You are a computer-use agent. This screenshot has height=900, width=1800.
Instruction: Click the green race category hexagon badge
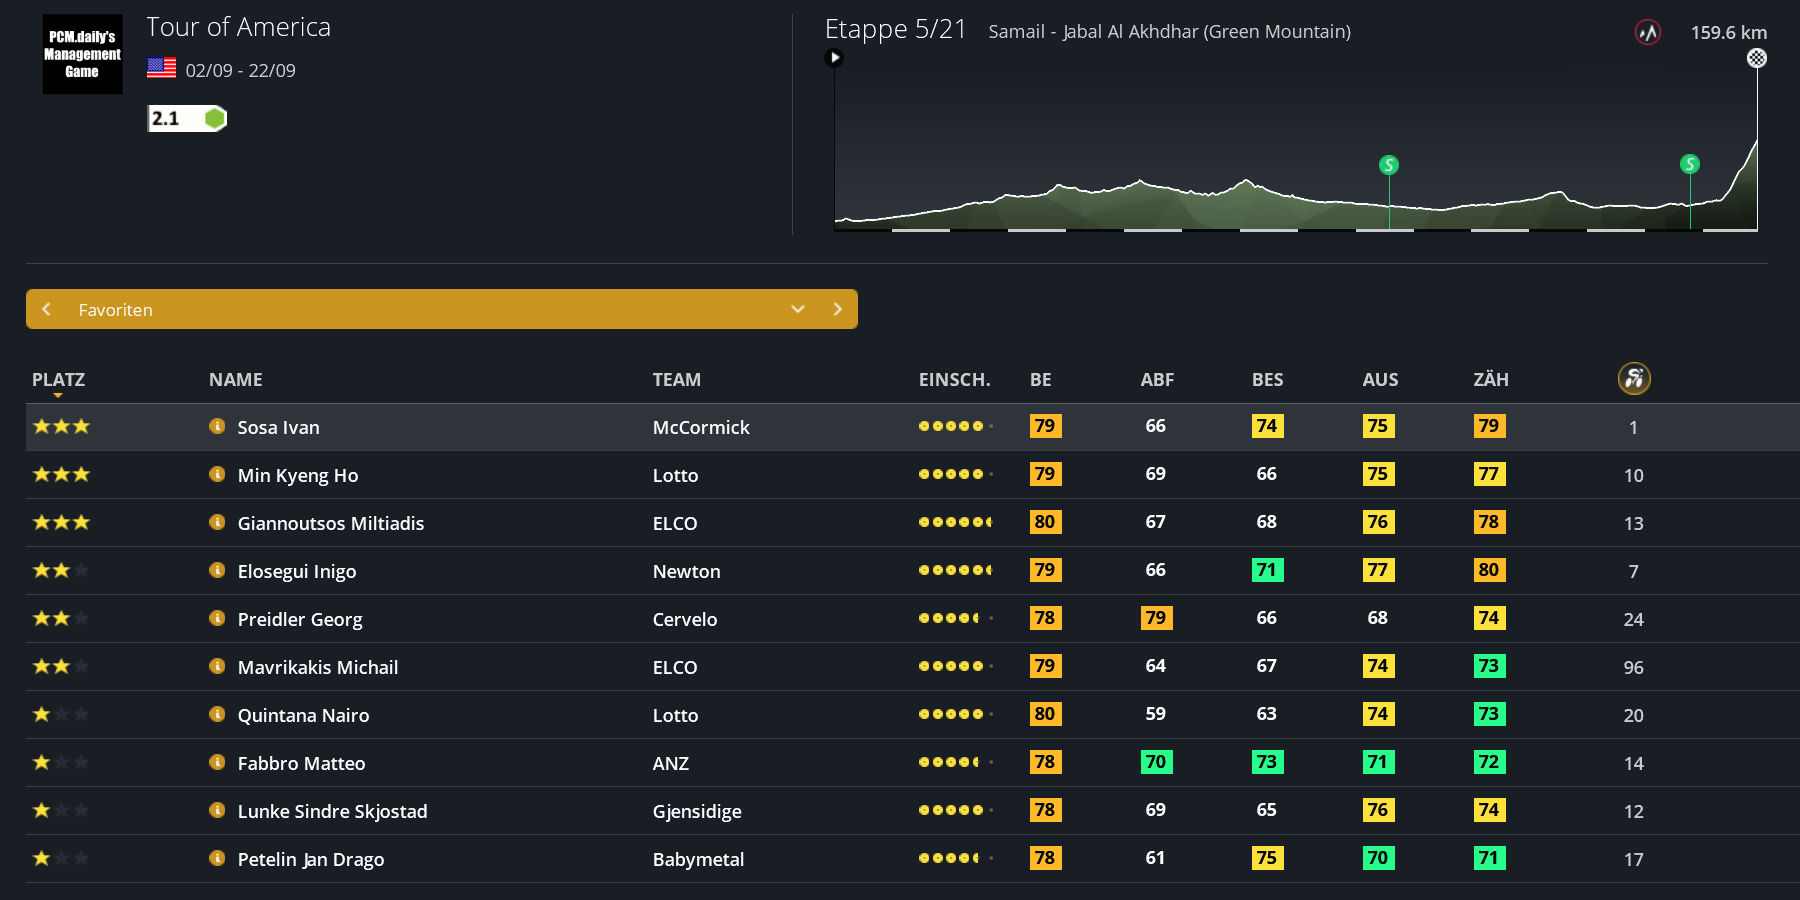214,119
